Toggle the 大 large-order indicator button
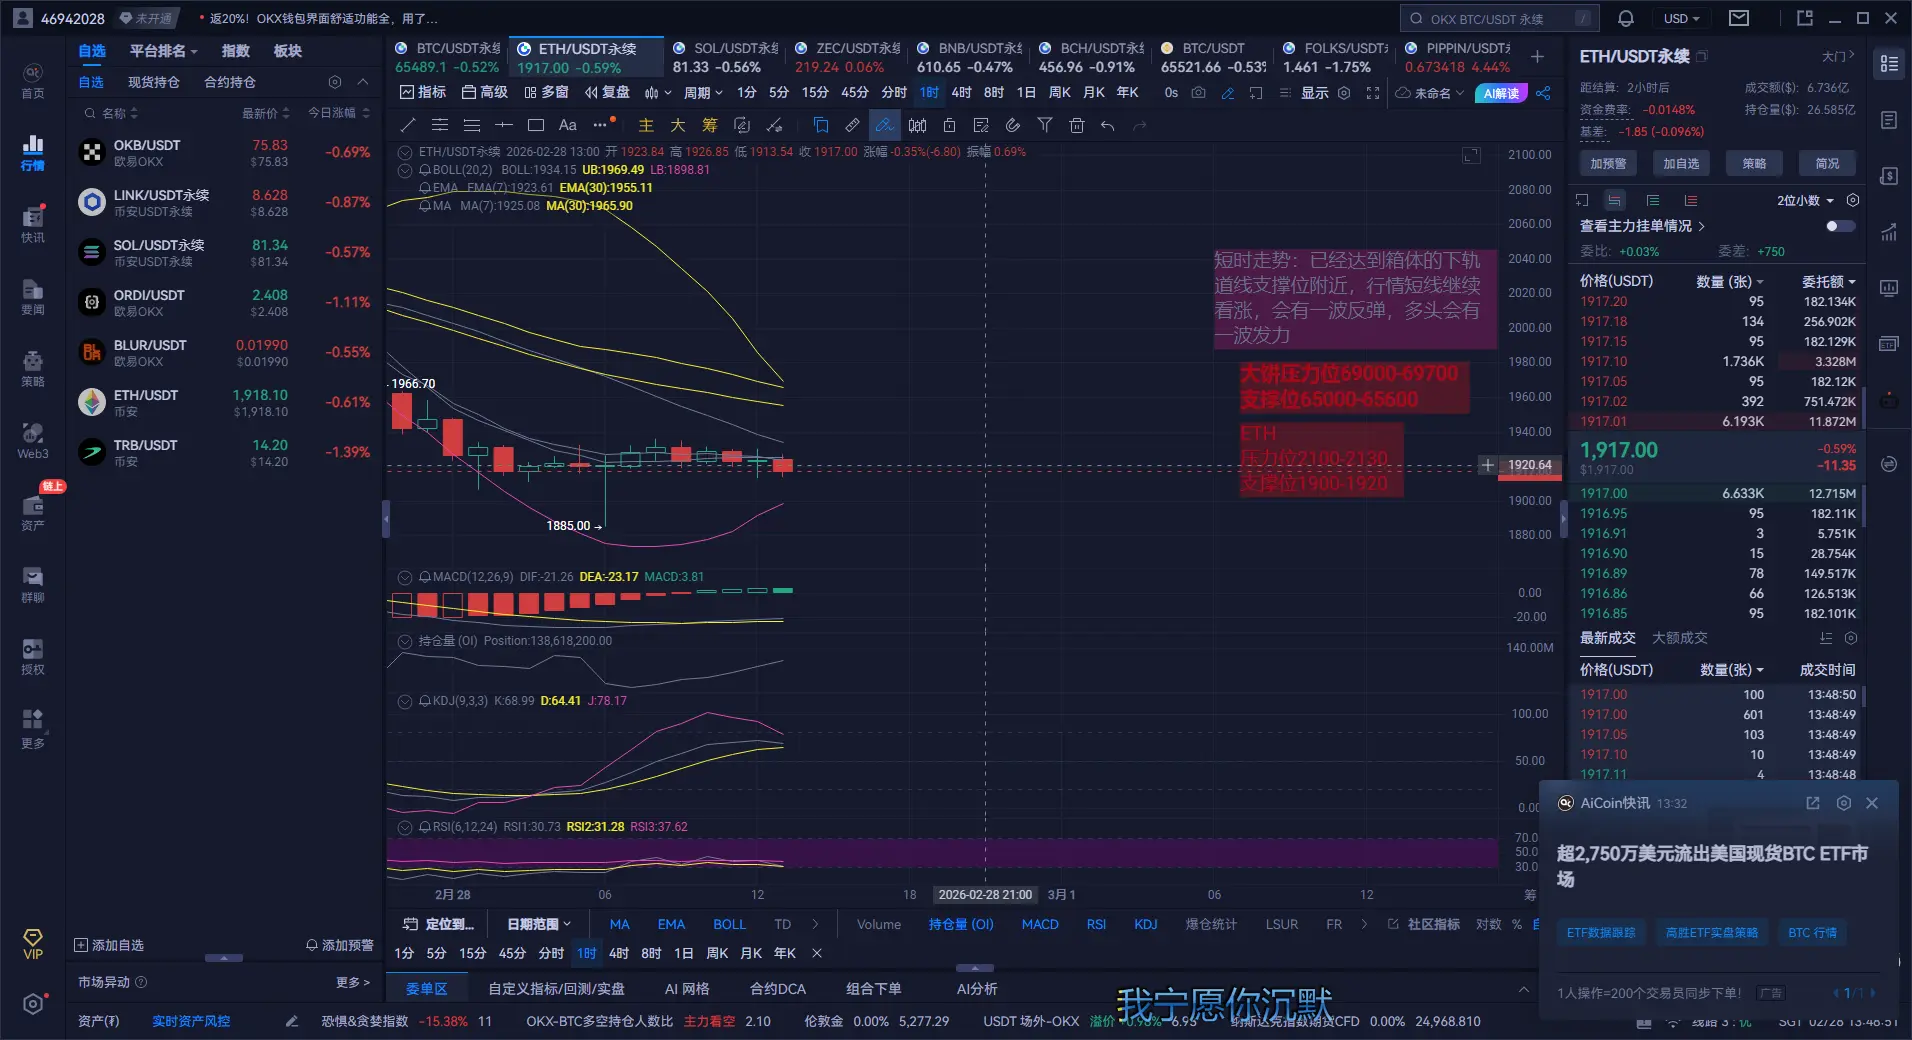 678,125
